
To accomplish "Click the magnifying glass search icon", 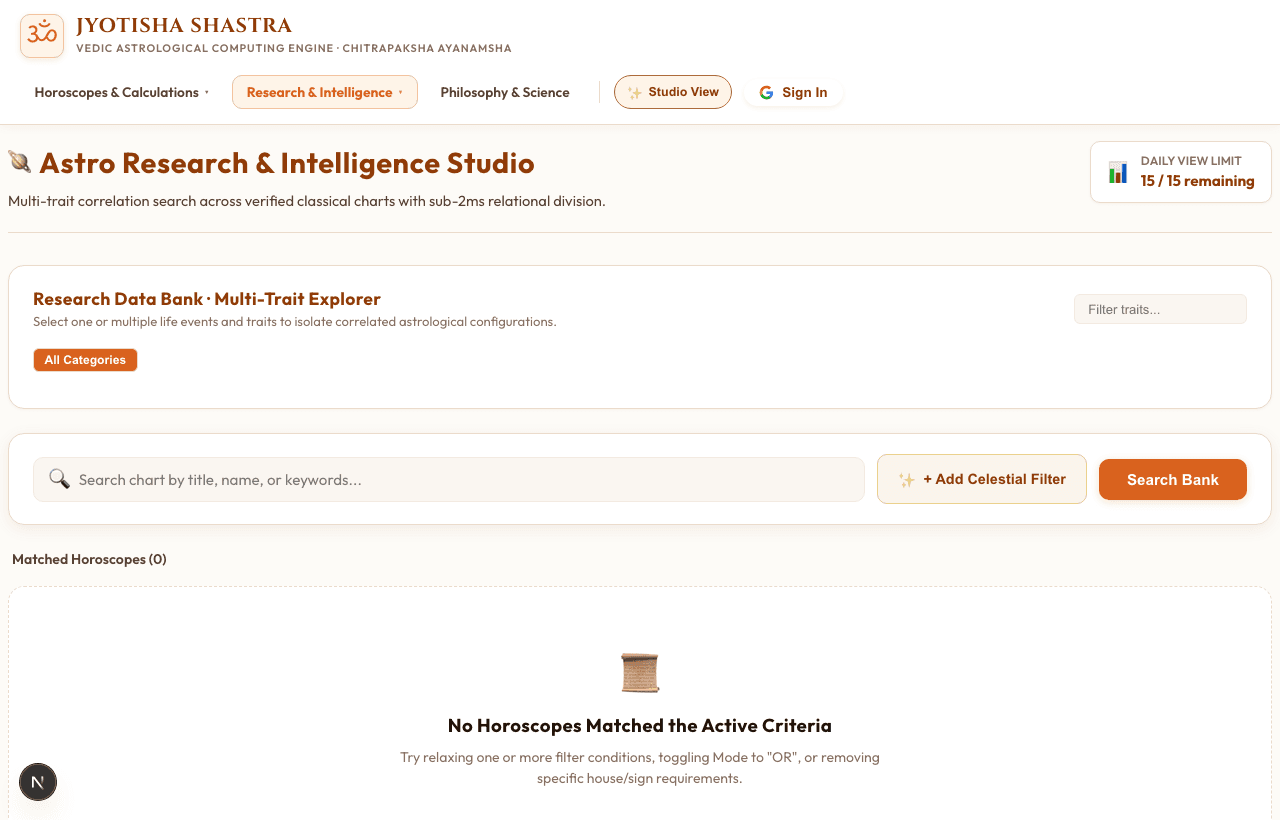I will coord(59,479).
